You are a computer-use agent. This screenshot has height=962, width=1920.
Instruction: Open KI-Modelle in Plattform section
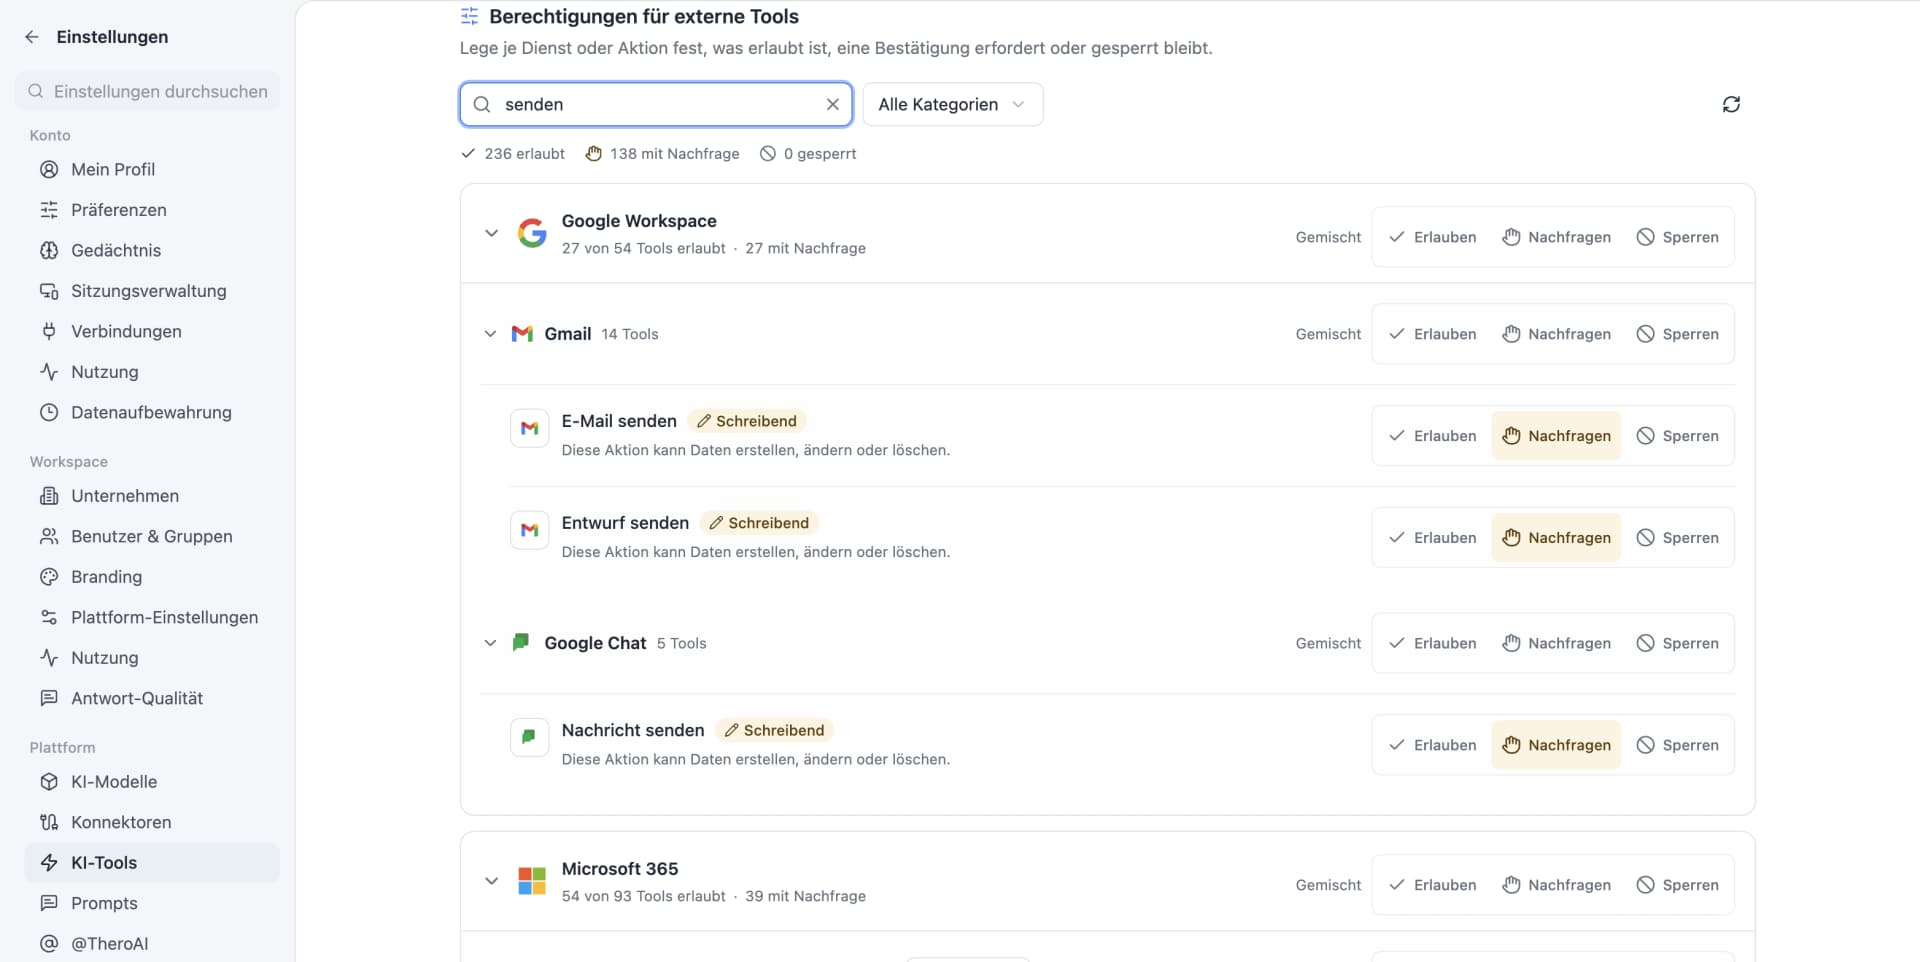click(152, 782)
